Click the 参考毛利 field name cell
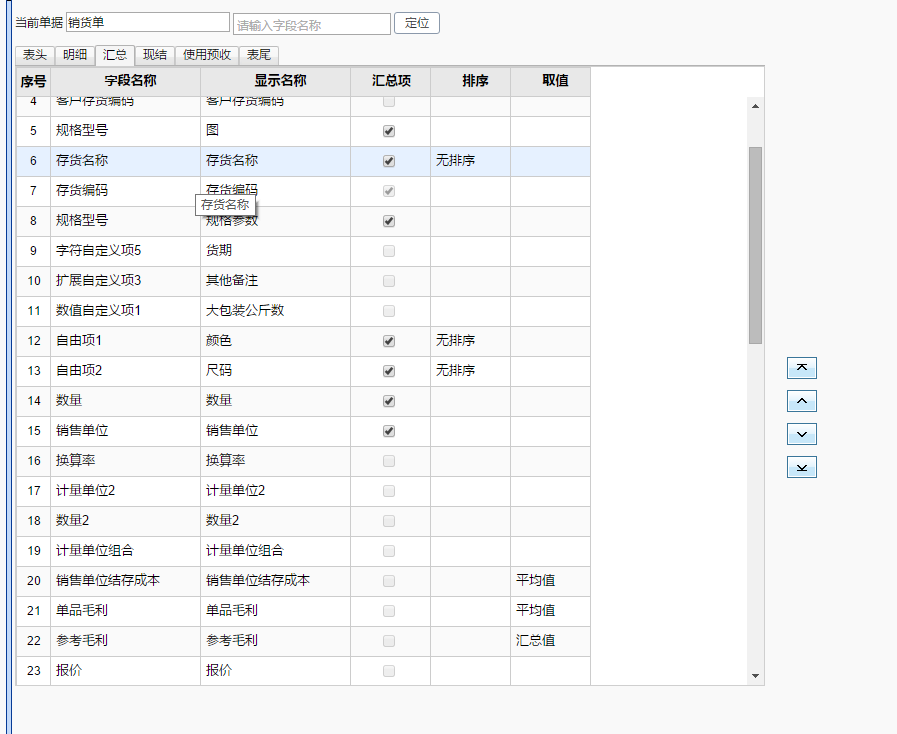 coord(125,641)
